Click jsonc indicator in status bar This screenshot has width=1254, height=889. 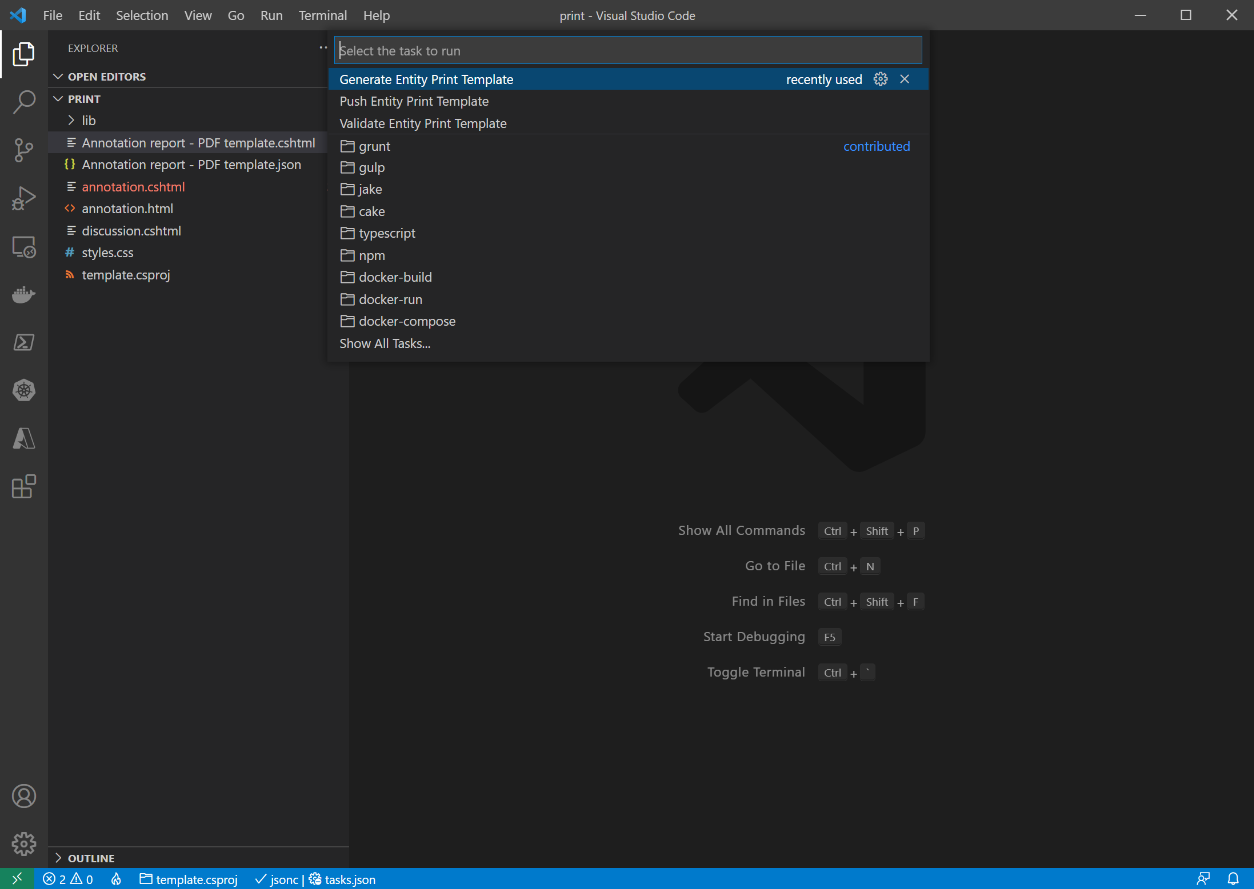click(x=277, y=879)
